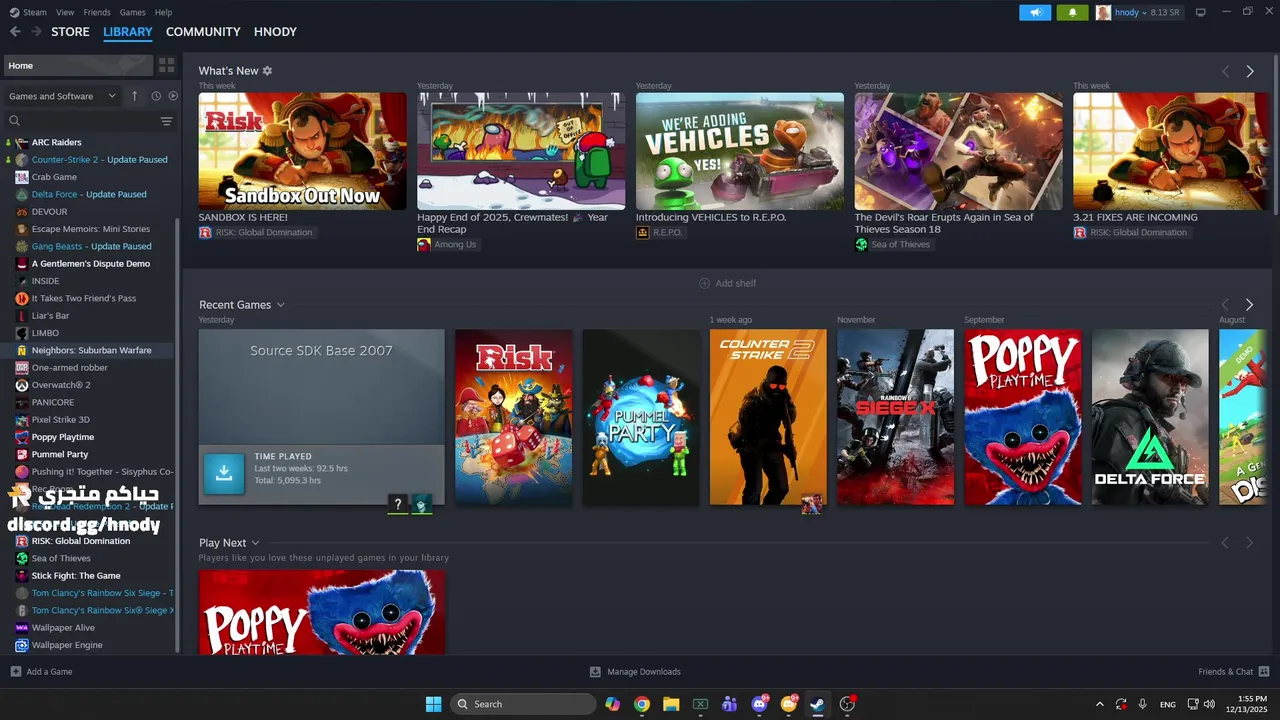Screen dimensions: 1280x720
Task: Open the Games menu
Action: pos(132,12)
